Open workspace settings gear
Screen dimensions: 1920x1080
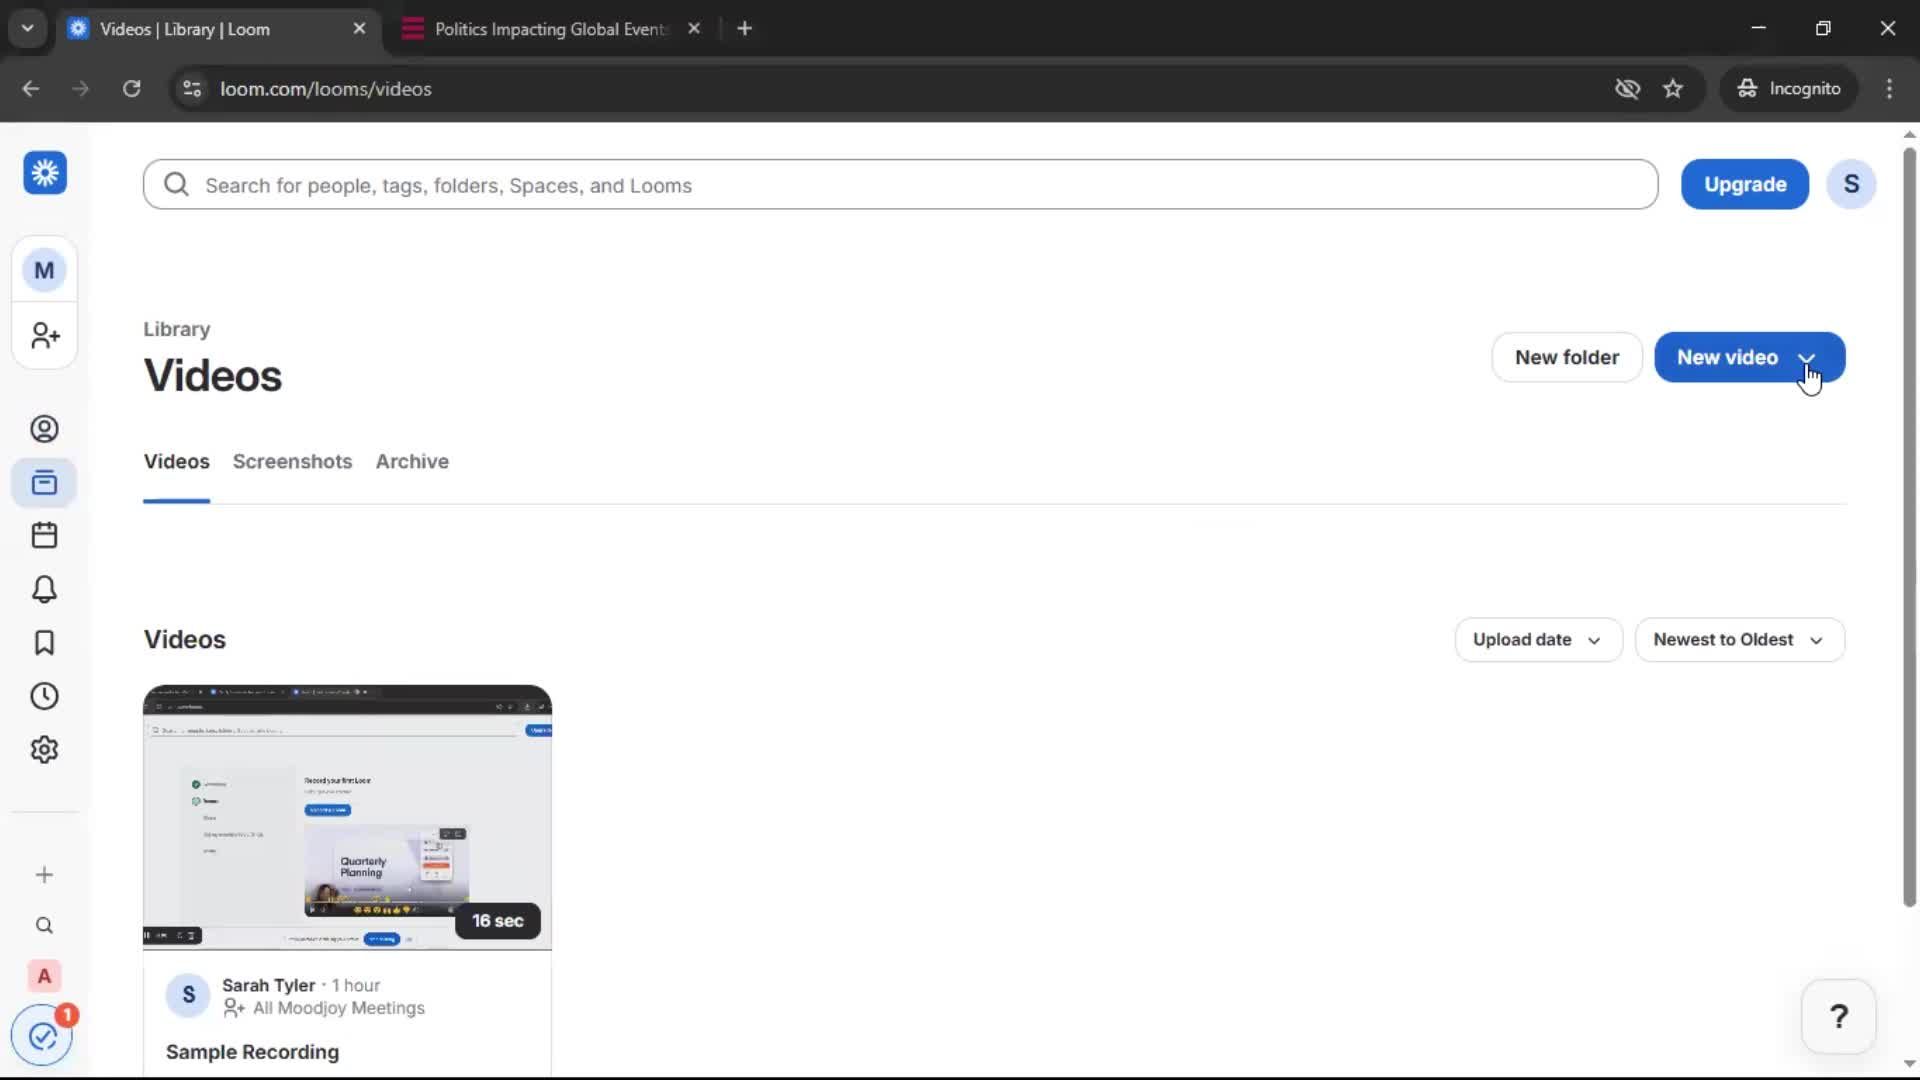(x=43, y=749)
